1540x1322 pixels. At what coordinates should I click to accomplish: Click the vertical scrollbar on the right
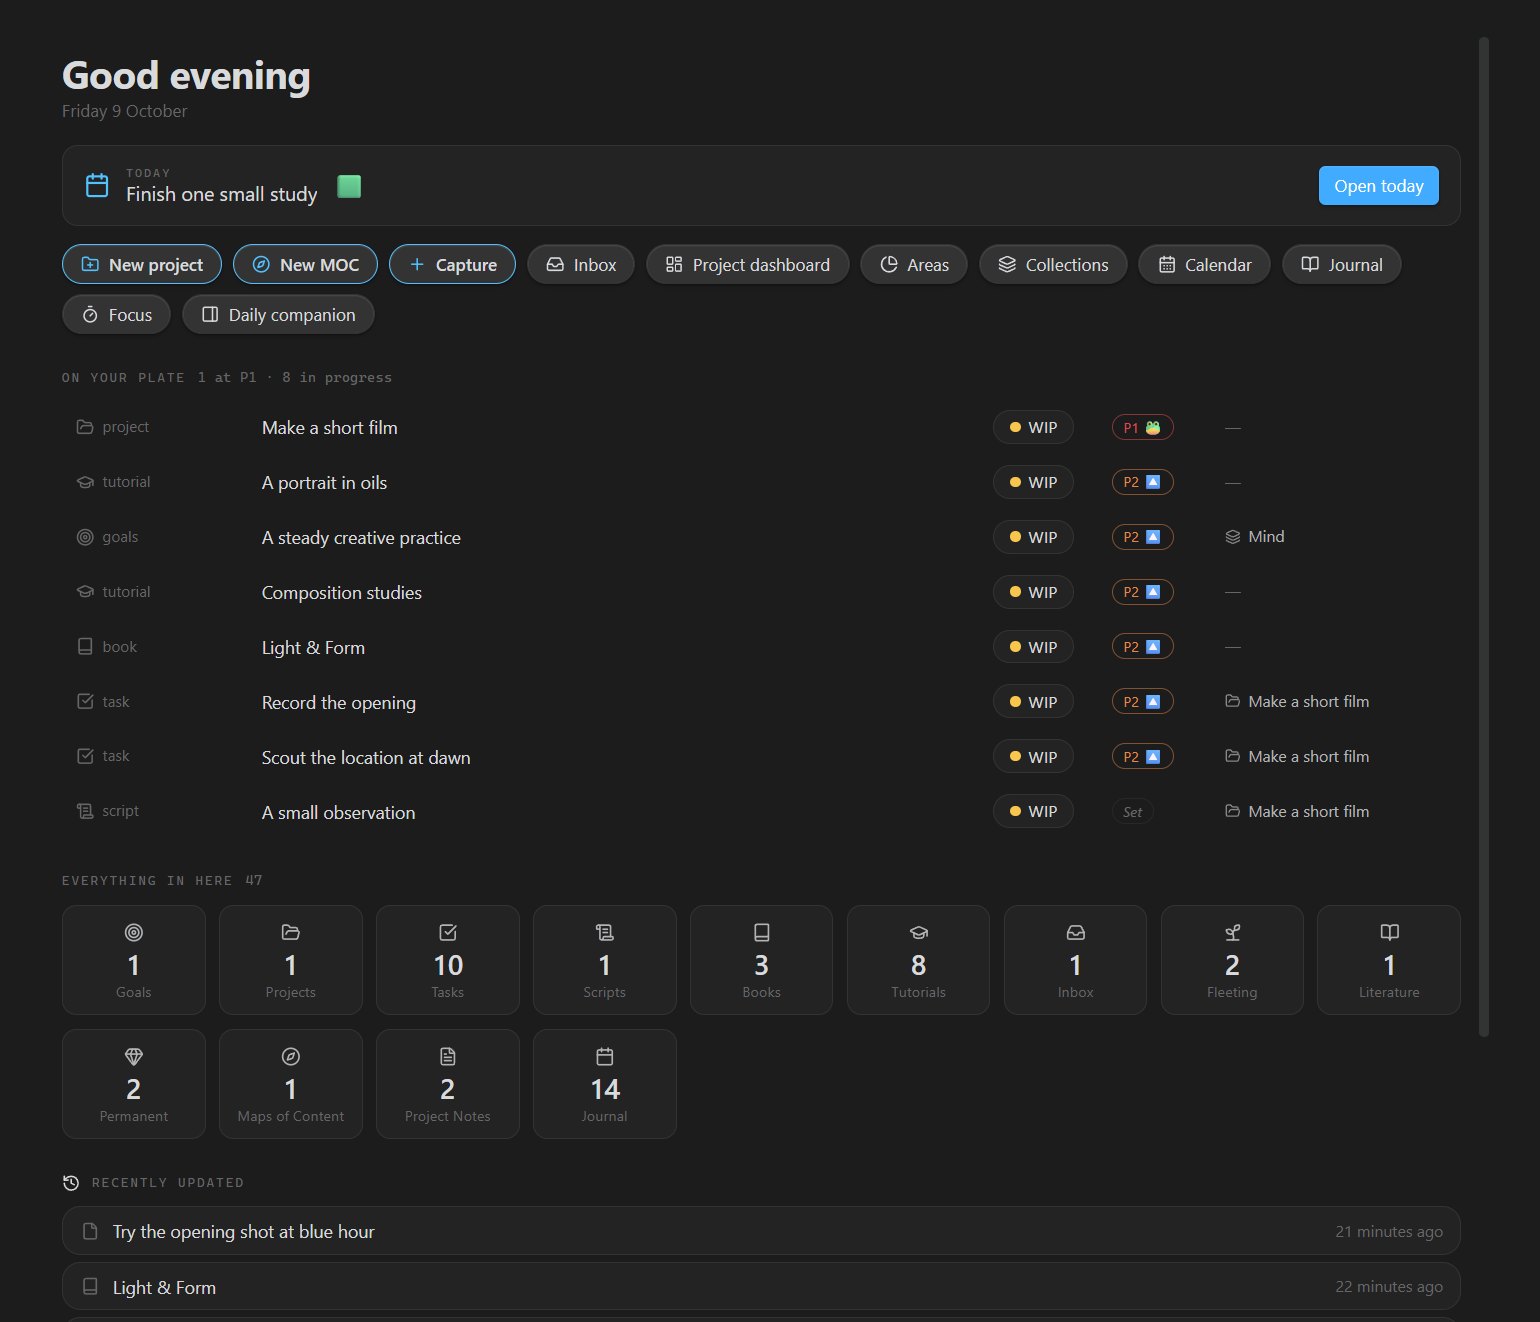click(1484, 537)
